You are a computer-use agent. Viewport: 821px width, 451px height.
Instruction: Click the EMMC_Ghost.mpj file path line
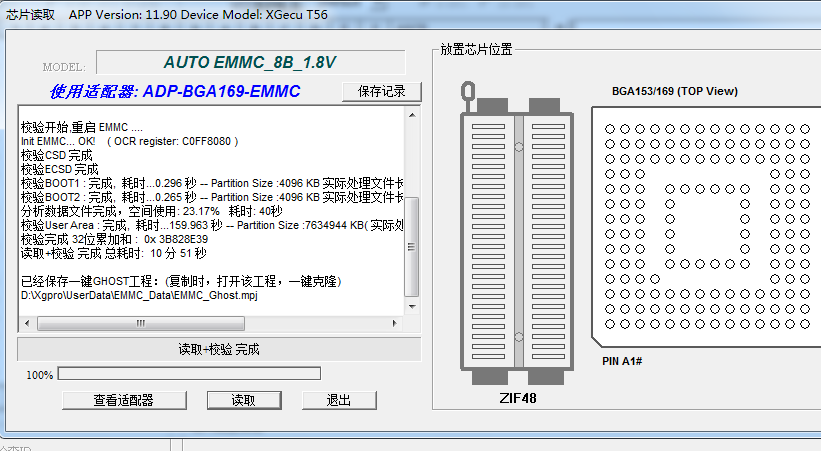coord(139,296)
